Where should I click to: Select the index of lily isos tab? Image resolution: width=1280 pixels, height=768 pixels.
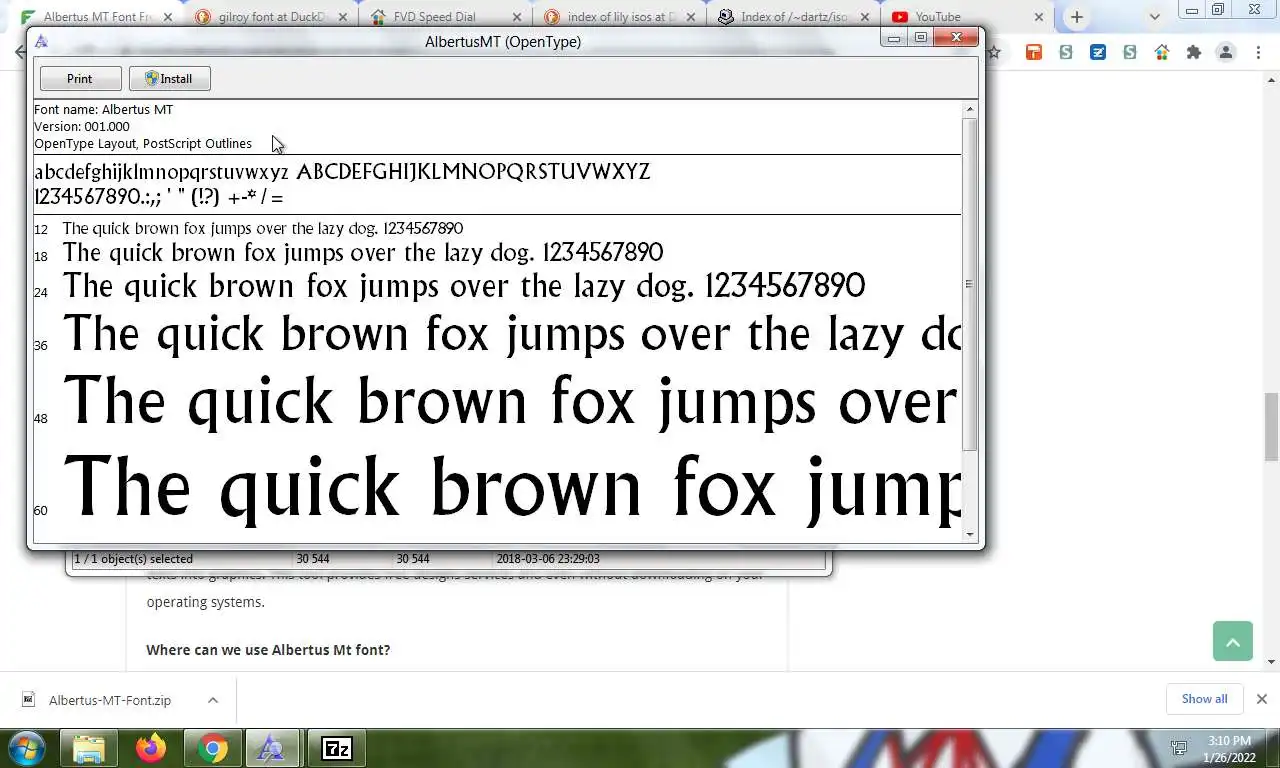pyautogui.click(x=621, y=17)
